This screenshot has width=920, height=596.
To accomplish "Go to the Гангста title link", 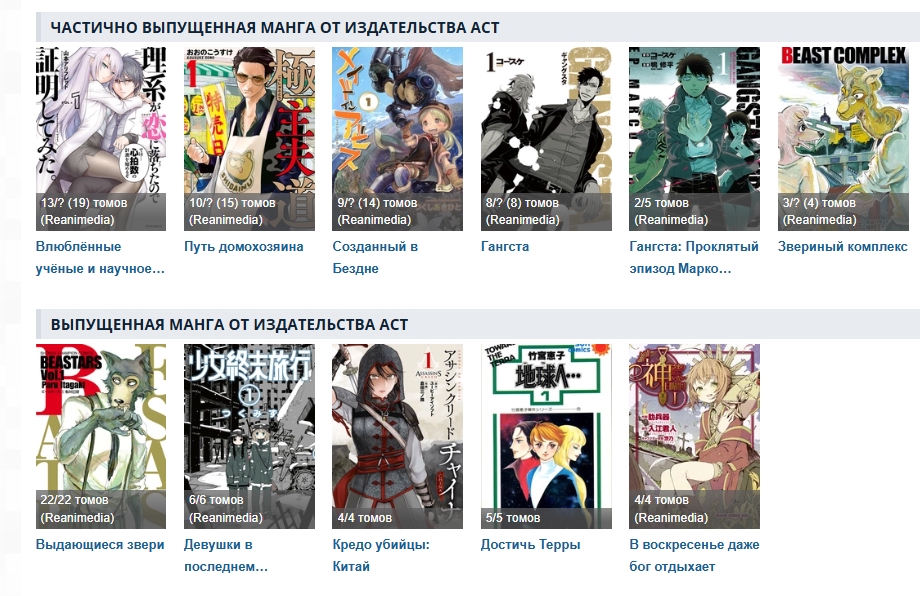I will coord(505,246).
